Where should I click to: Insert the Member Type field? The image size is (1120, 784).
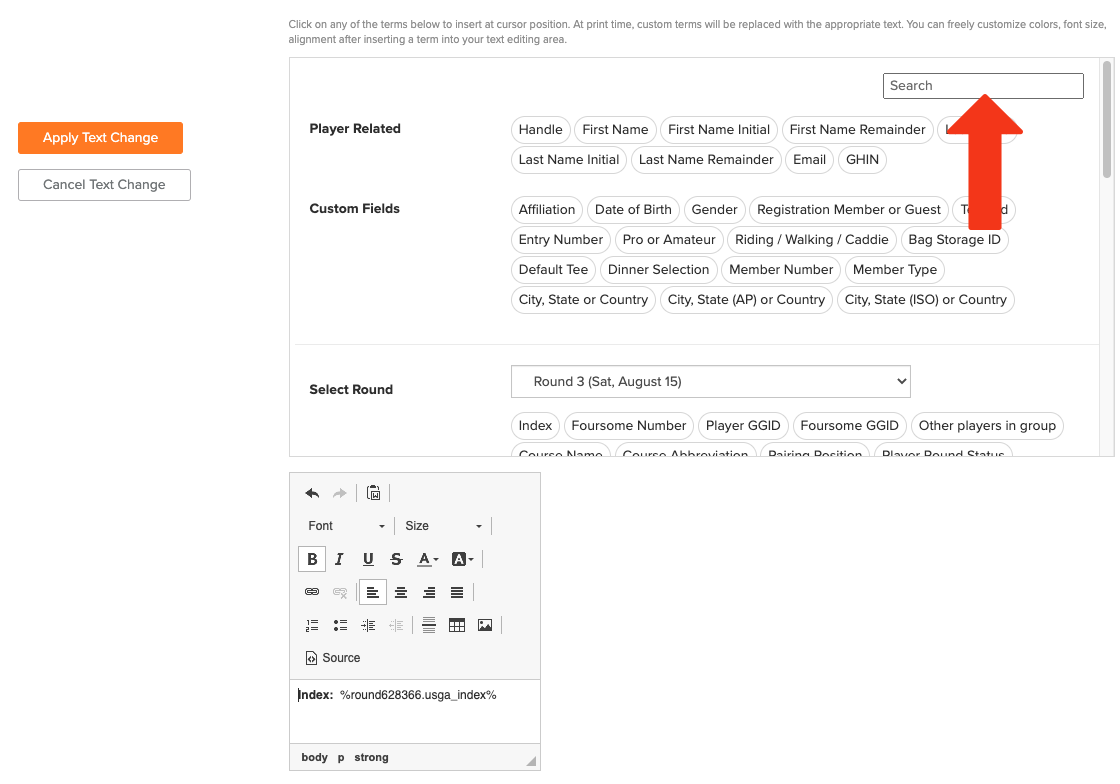[x=894, y=270]
